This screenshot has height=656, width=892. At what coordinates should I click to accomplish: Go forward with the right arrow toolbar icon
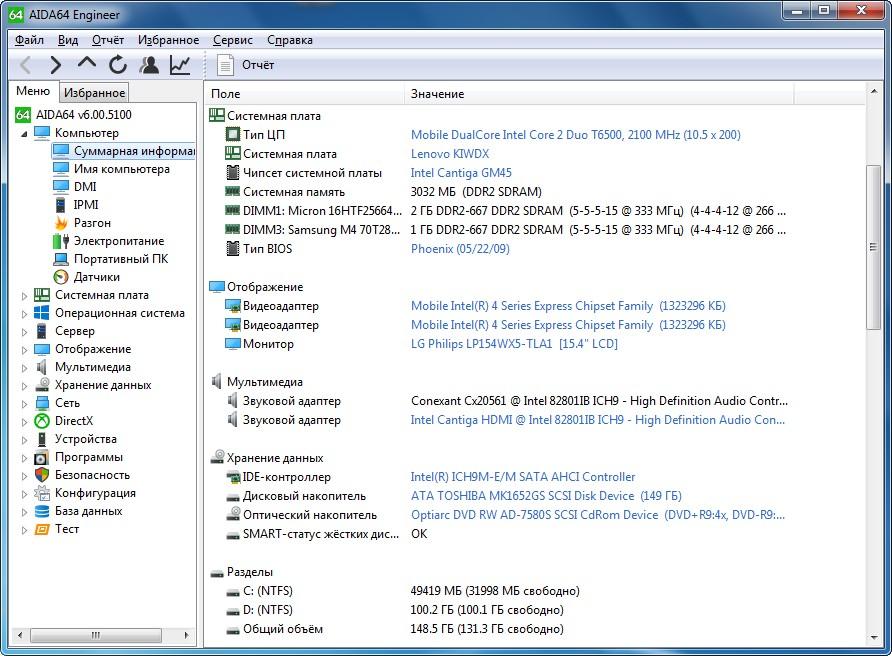pos(55,65)
